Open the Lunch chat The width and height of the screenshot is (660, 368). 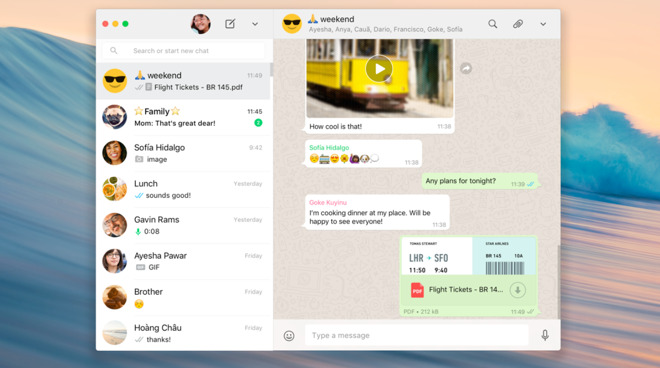pos(184,189)
